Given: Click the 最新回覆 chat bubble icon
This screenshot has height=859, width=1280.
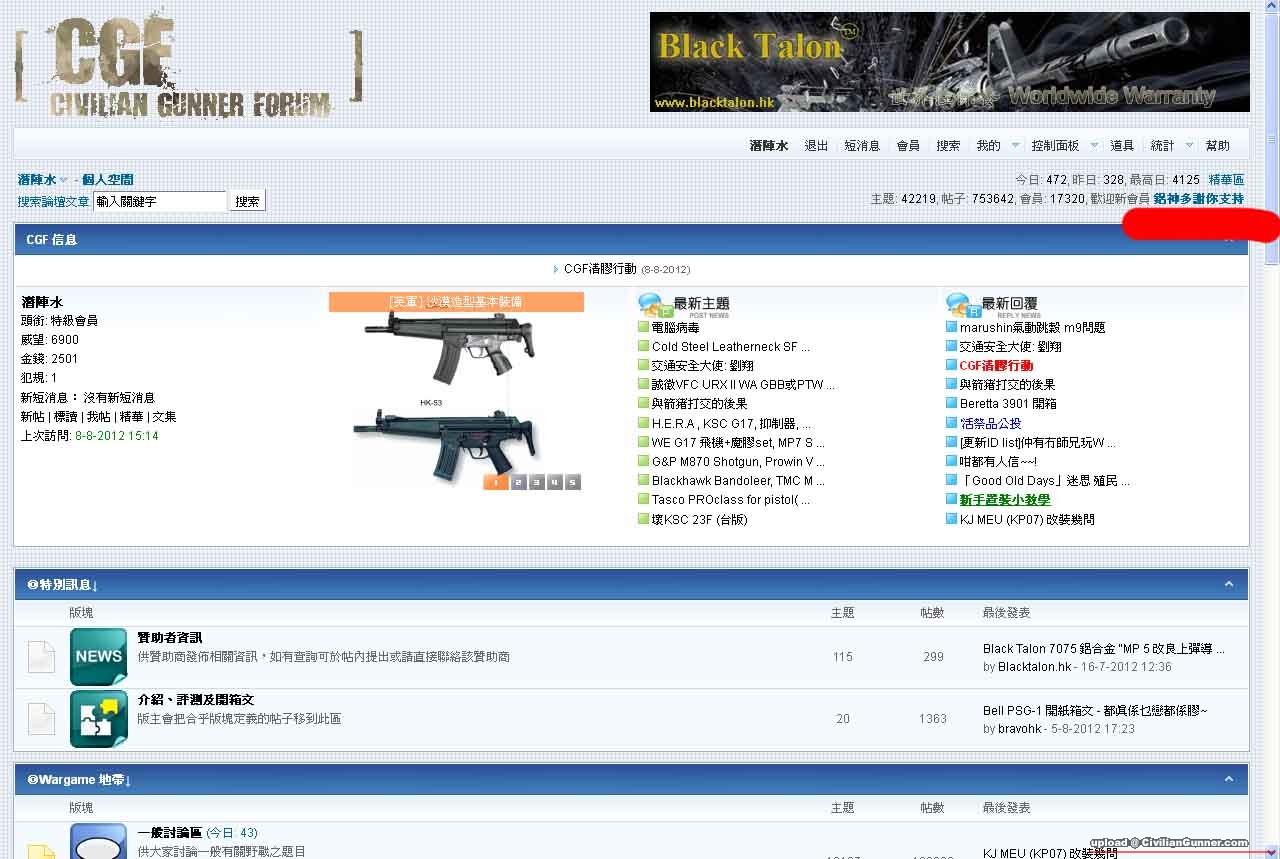Looking at the screenshot, I should click(962, 304).
